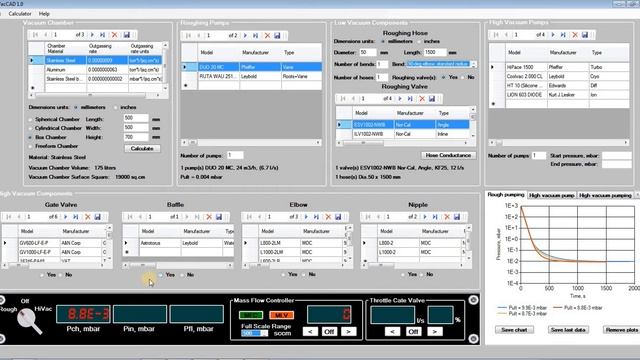Select the HiPace 1500 pump row

(559, 67)
